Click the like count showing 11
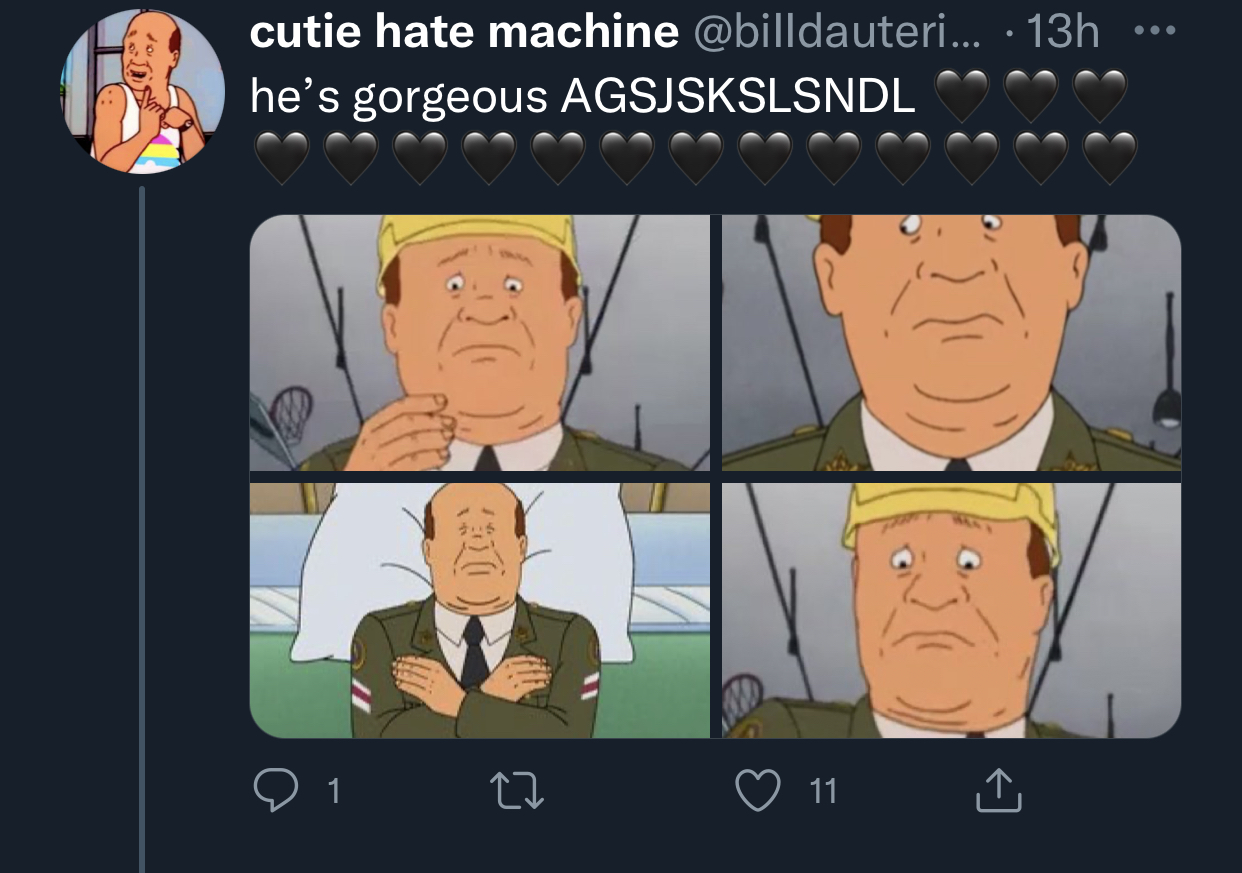This screenshot has width=1242, height=873. click(x=822, y=792)
